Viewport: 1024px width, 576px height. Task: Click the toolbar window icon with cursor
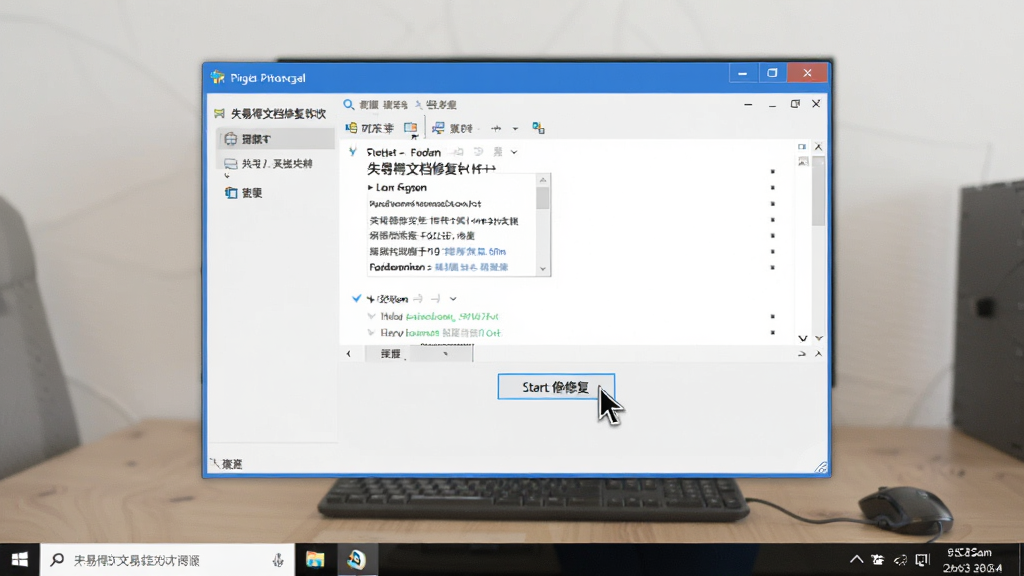pyautogui.click(x=411, y=129)
